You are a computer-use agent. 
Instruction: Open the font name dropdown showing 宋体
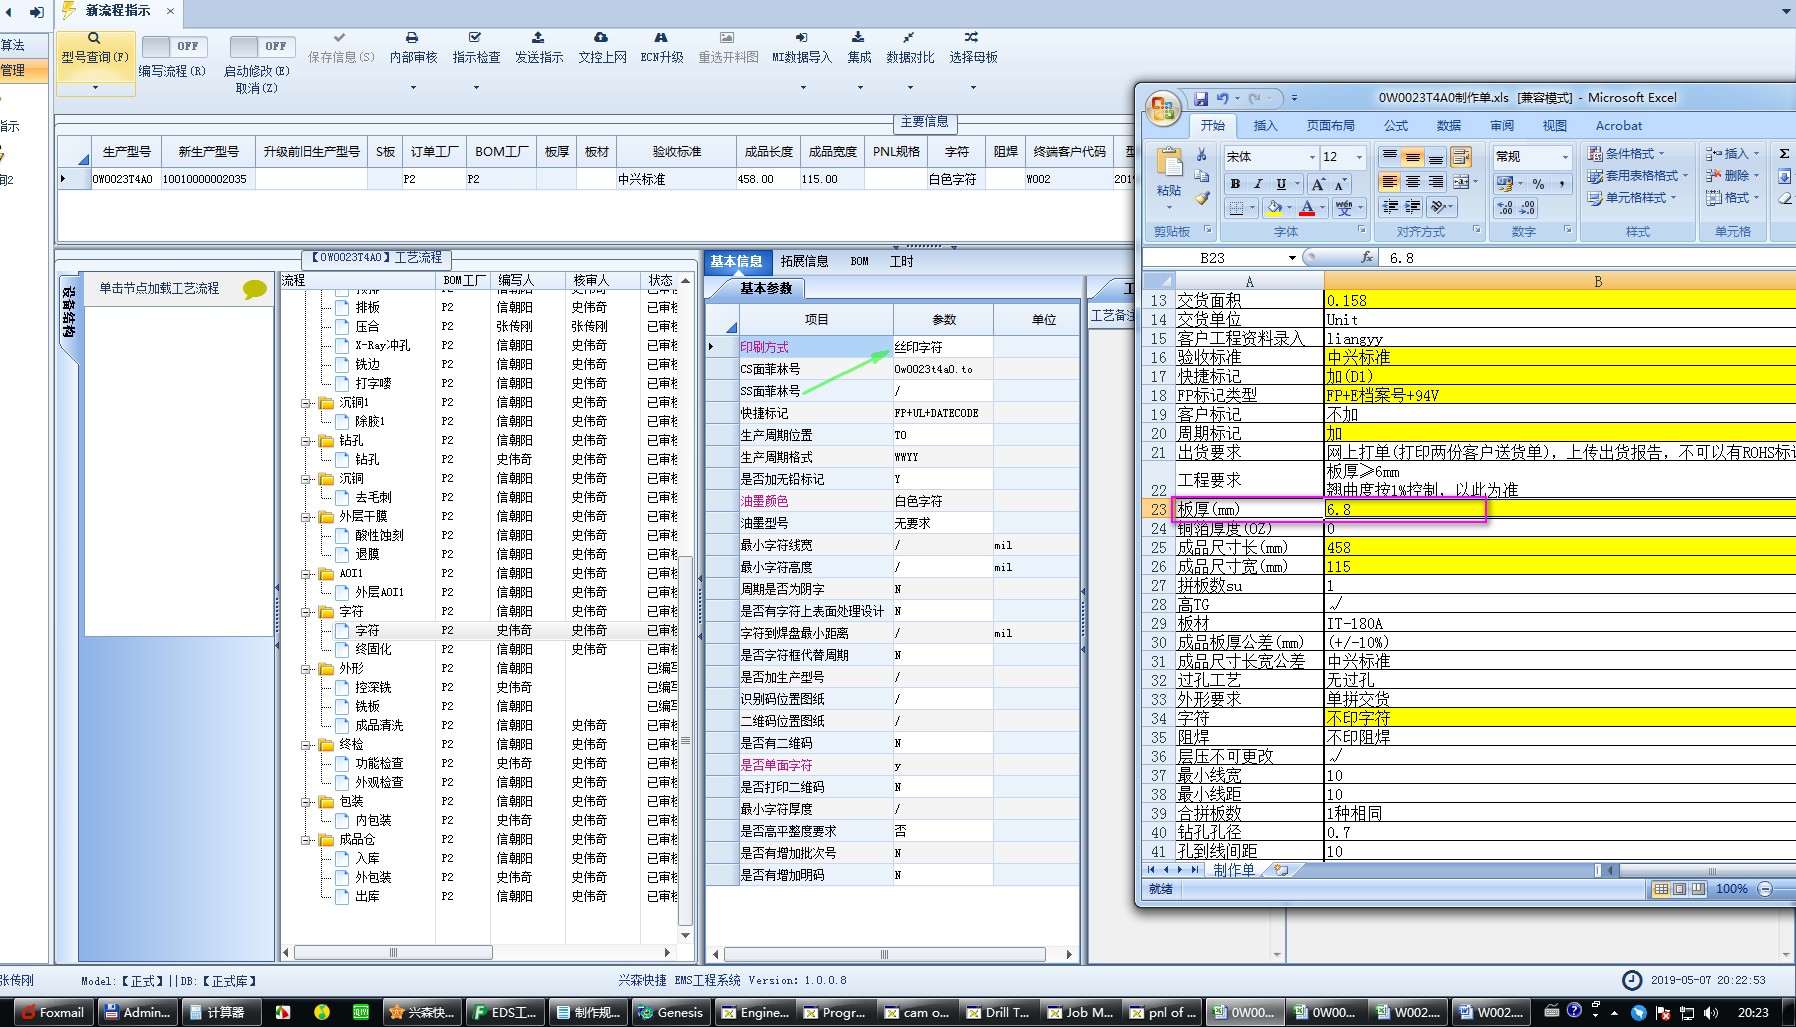(x=1312, y=157)
